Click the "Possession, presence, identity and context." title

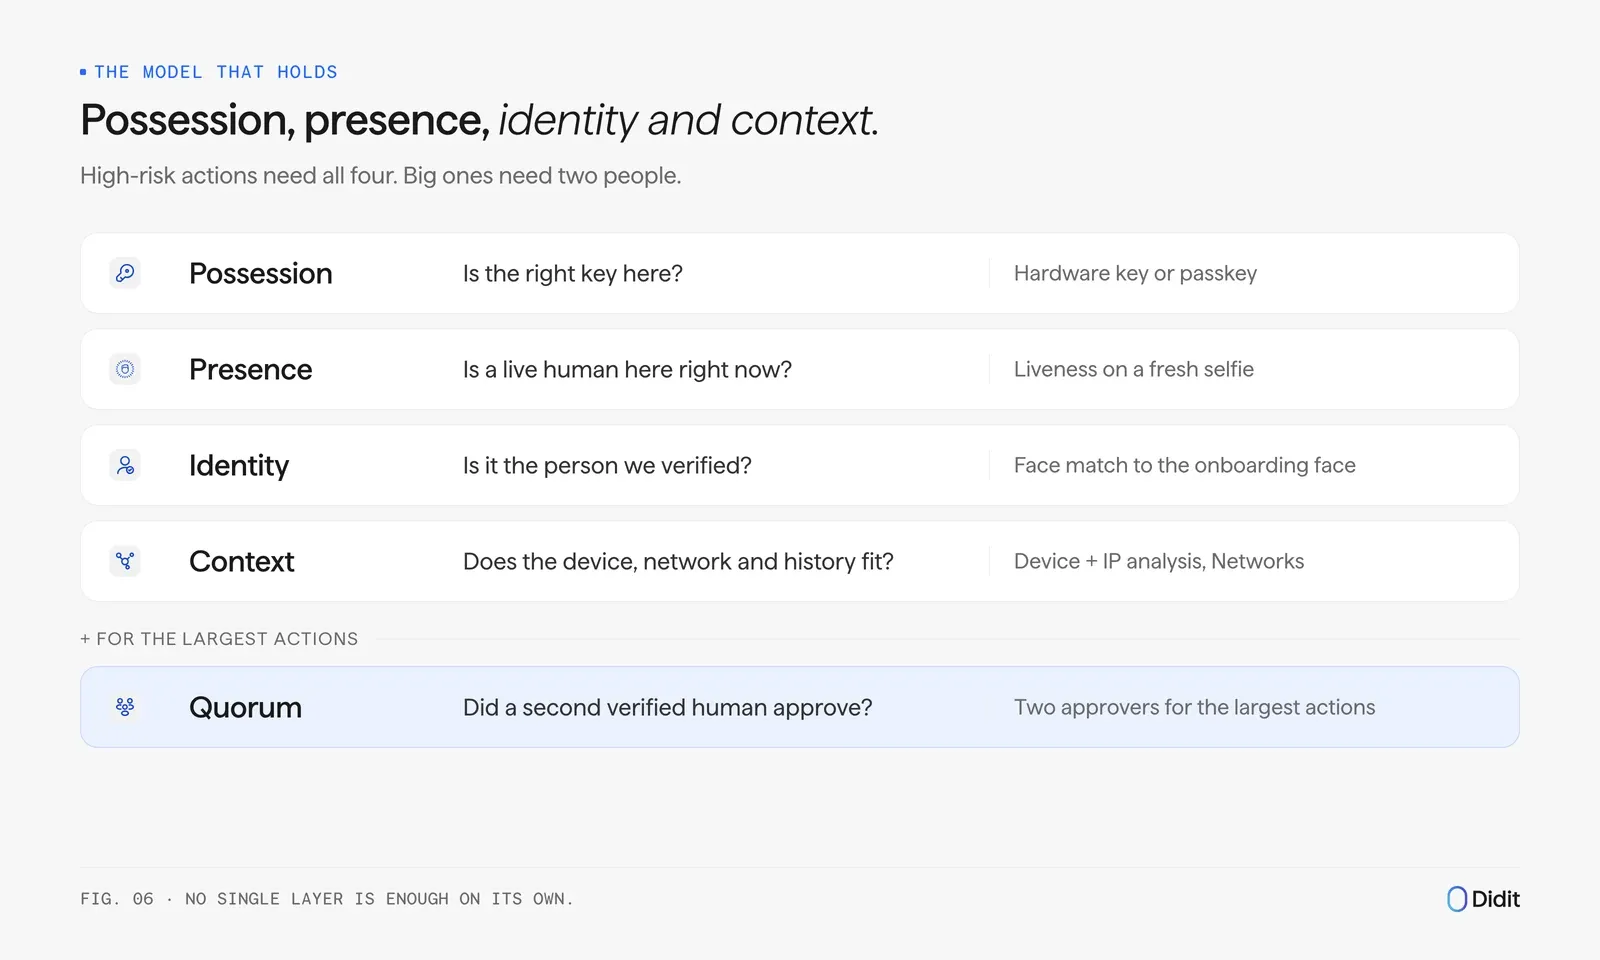(x=480, y=121)
